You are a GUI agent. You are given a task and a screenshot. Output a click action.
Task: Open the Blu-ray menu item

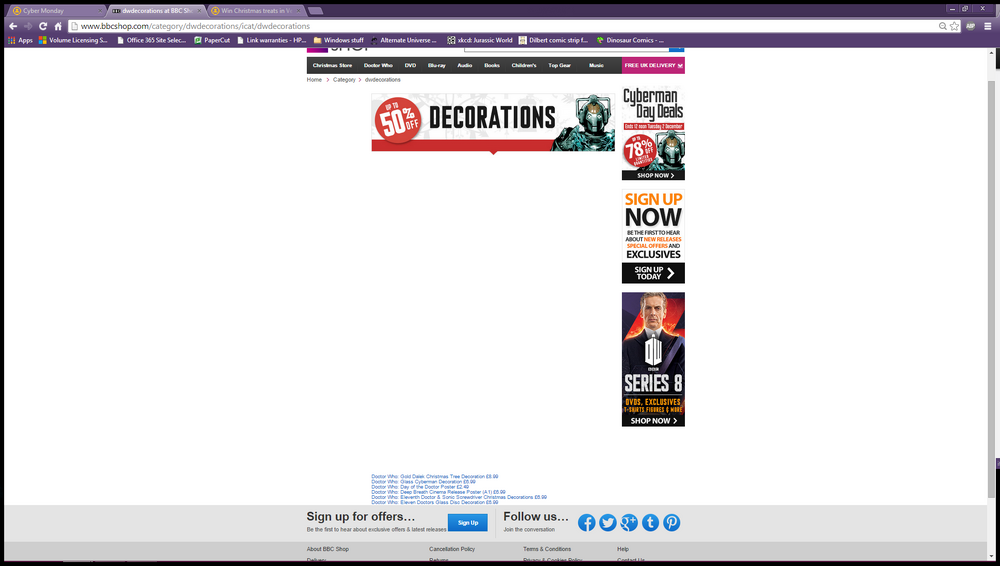pyautogui.click(x=437, y=65)
